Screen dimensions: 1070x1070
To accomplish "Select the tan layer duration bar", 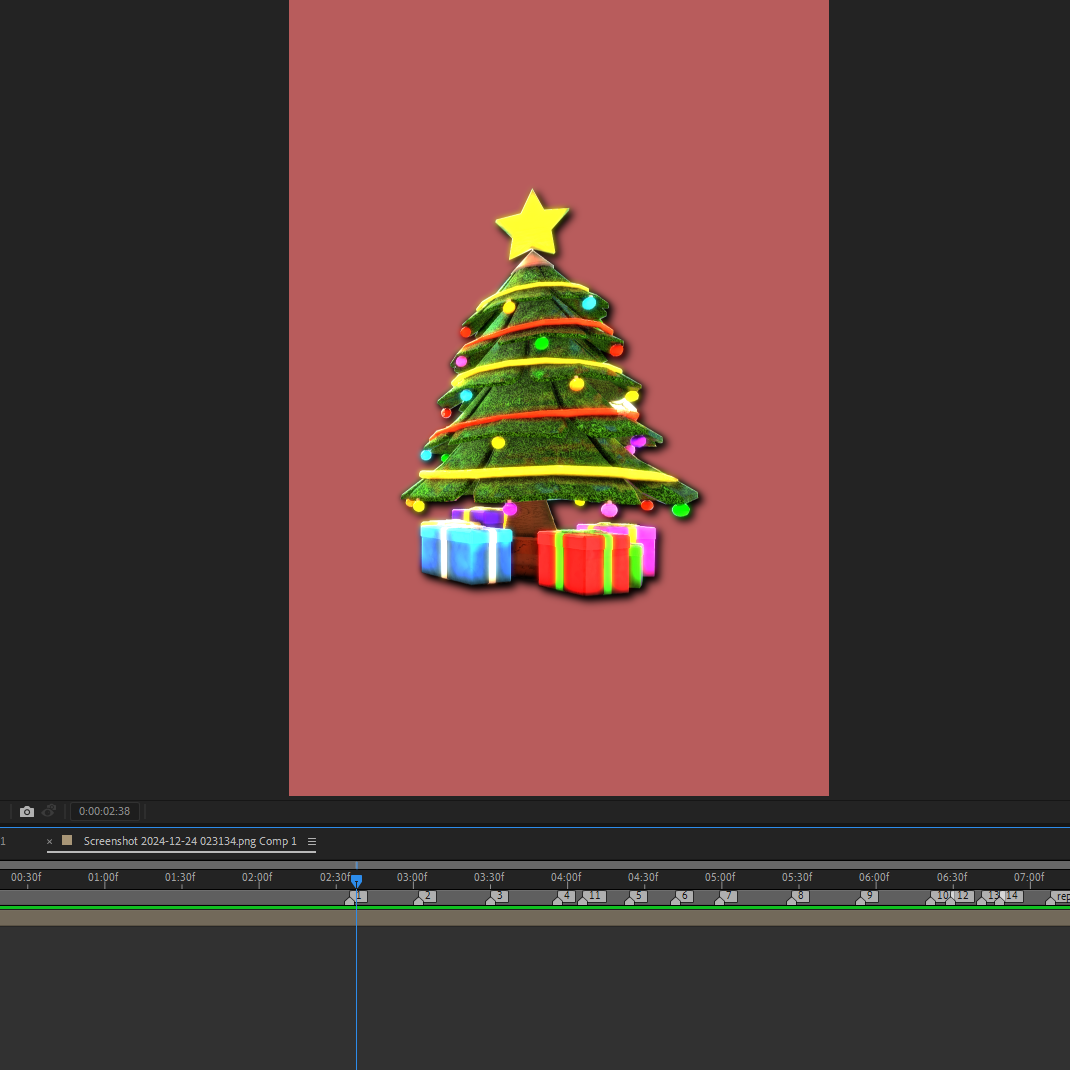I will click(535, 918).
